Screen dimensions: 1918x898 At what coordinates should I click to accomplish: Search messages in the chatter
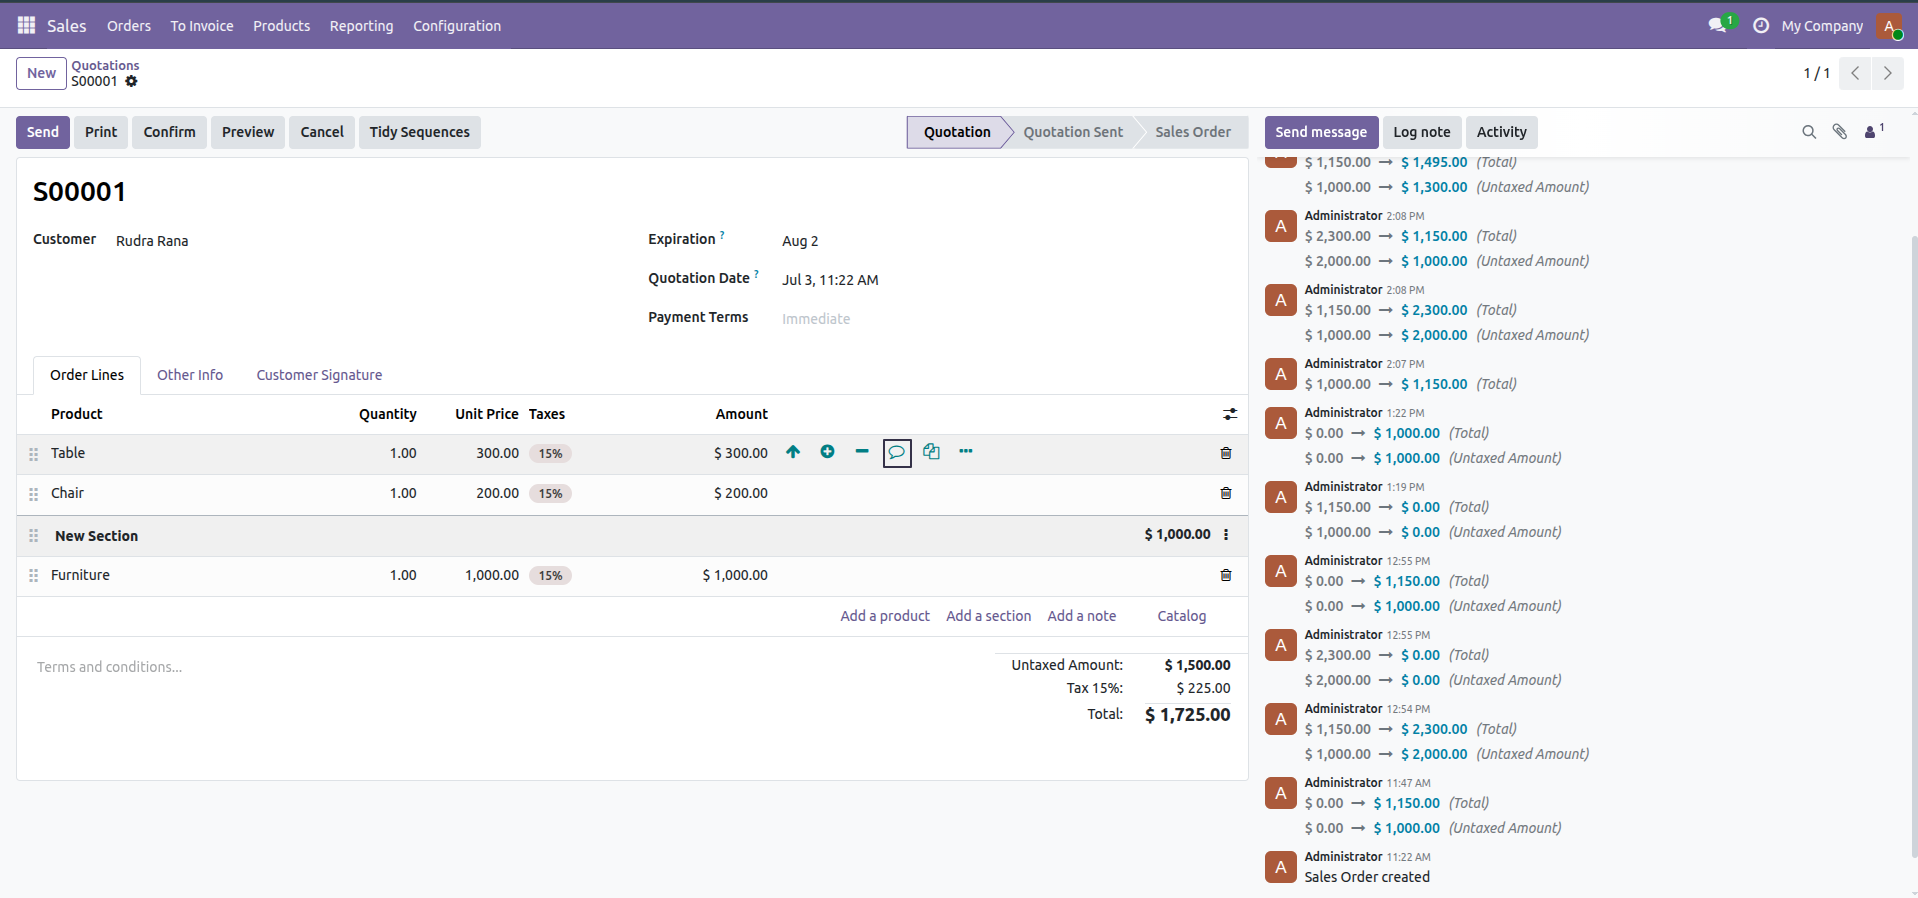[1809, 132]
